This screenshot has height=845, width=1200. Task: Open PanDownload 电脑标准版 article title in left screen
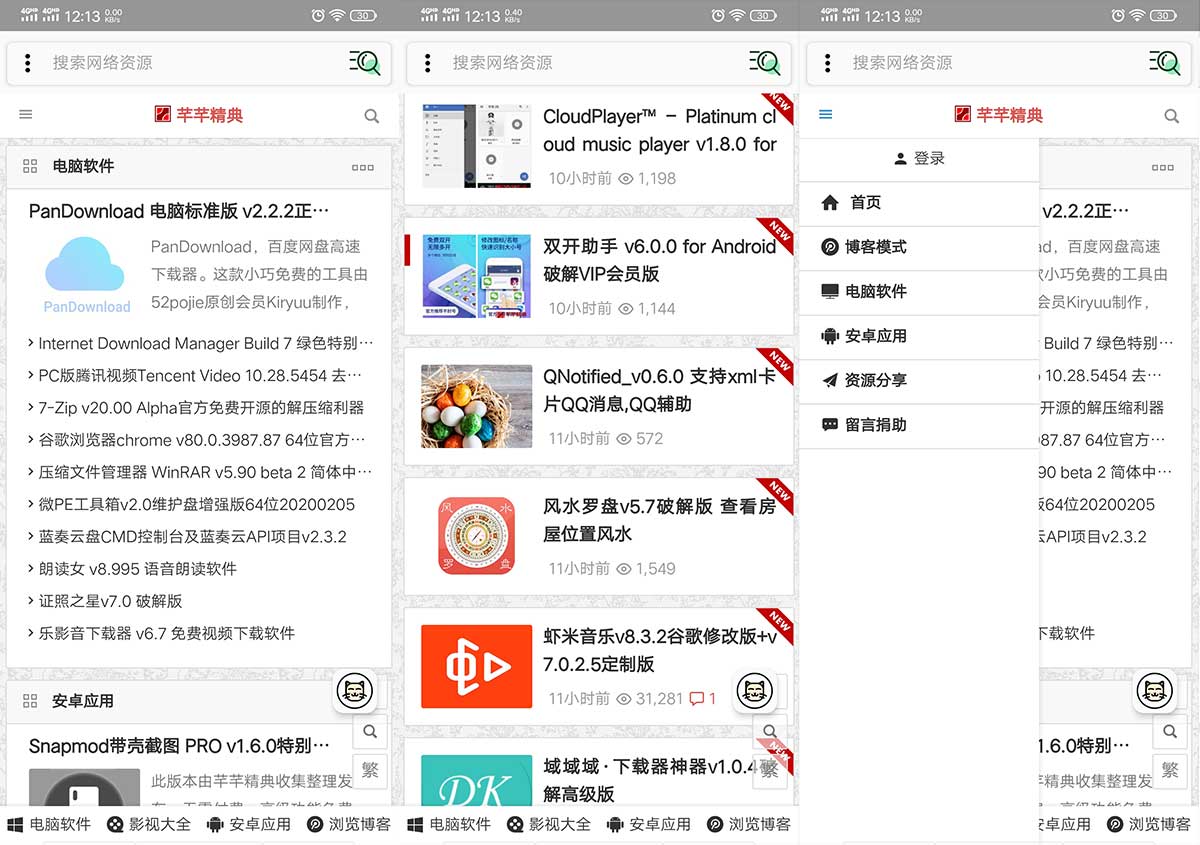pos(179,211)
